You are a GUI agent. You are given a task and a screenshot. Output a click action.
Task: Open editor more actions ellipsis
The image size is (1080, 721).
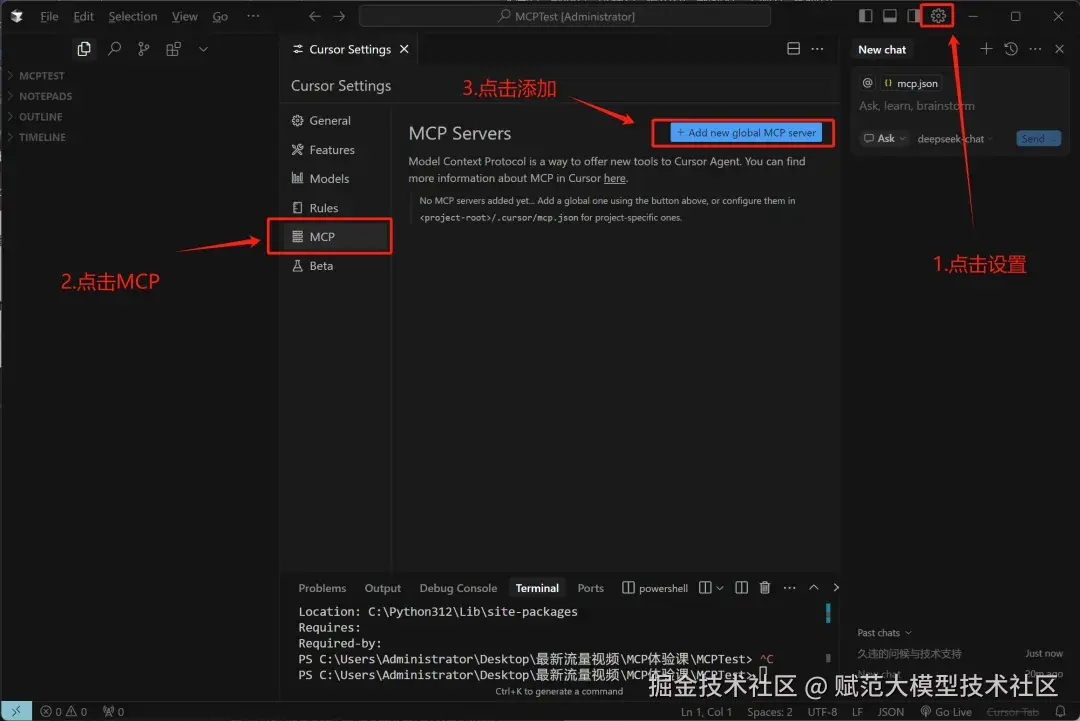point(817,48)
